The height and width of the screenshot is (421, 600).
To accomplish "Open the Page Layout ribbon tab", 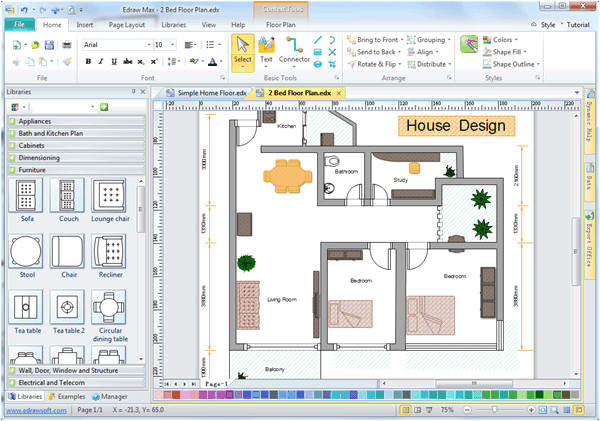I will (x=125, y=23).
